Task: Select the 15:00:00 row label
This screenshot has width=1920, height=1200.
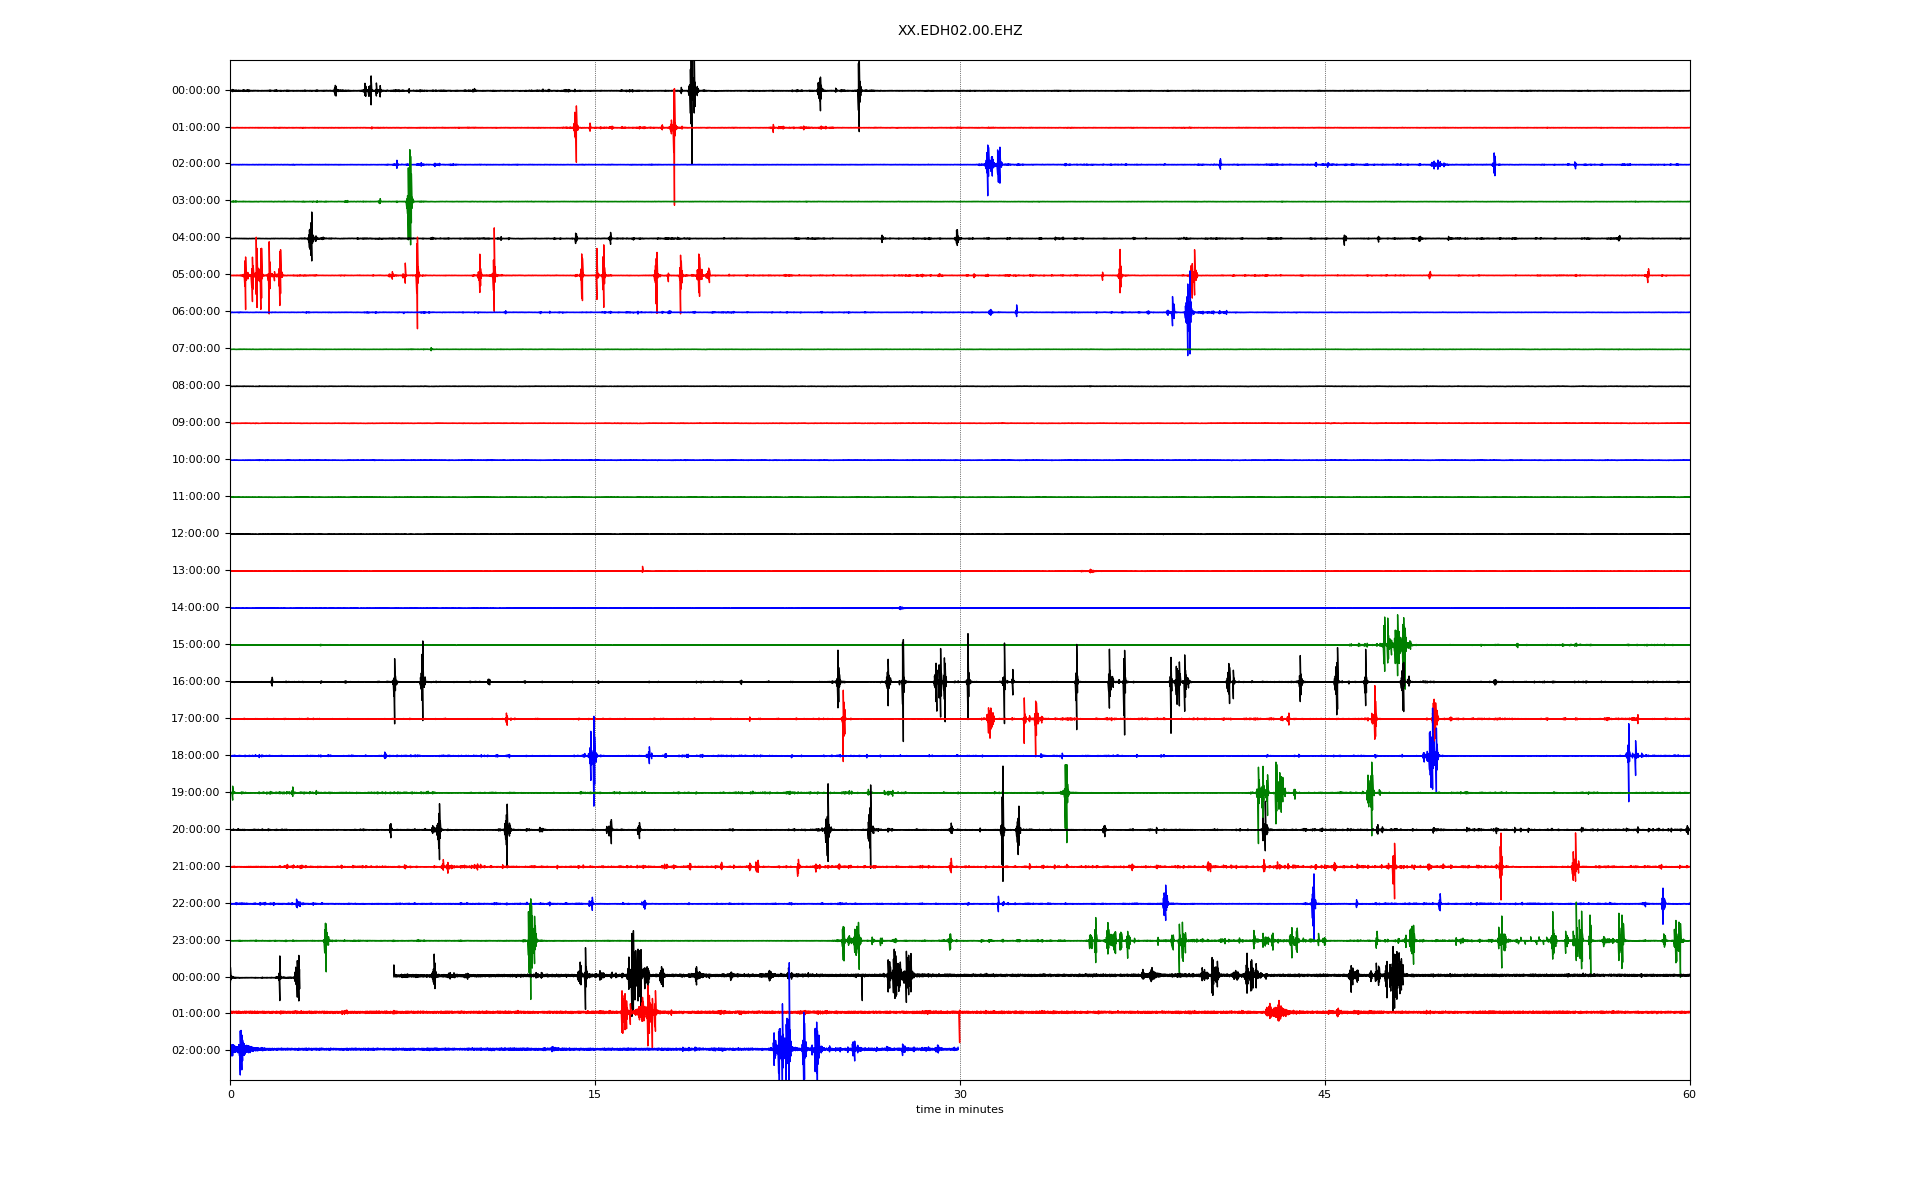Action: (196, 645)
